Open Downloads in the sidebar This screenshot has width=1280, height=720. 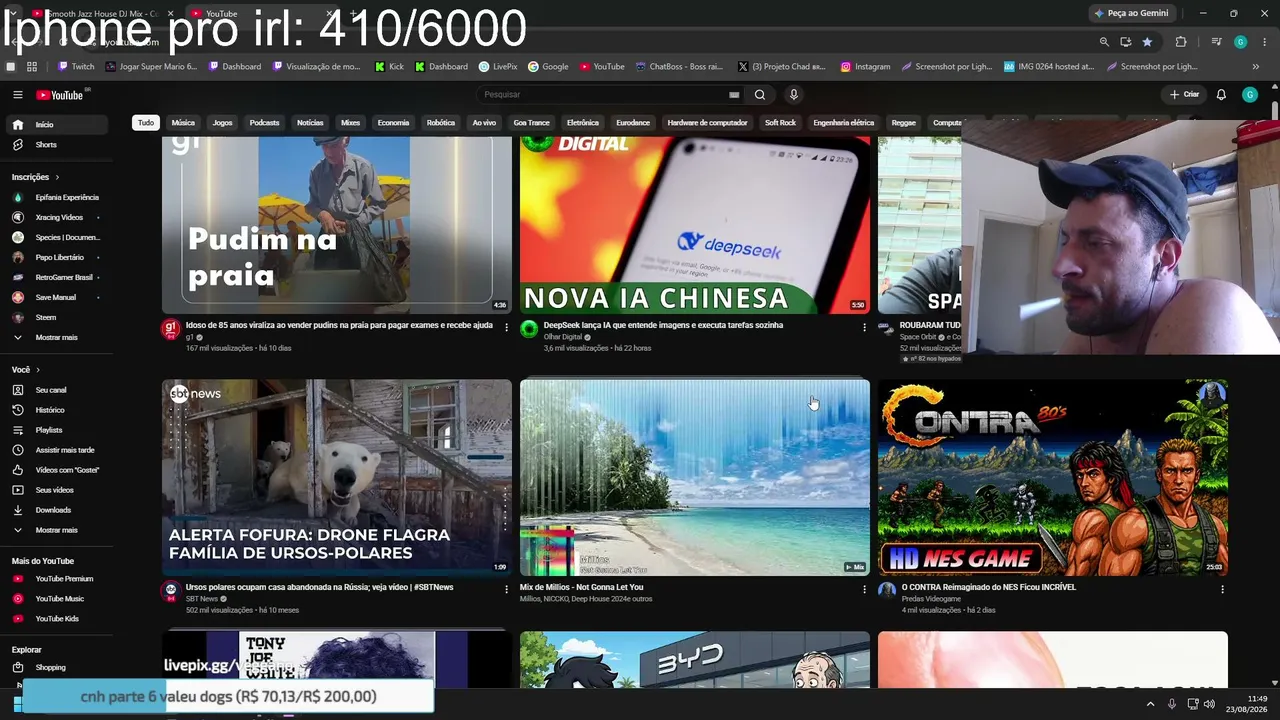(x=55, y=510)
